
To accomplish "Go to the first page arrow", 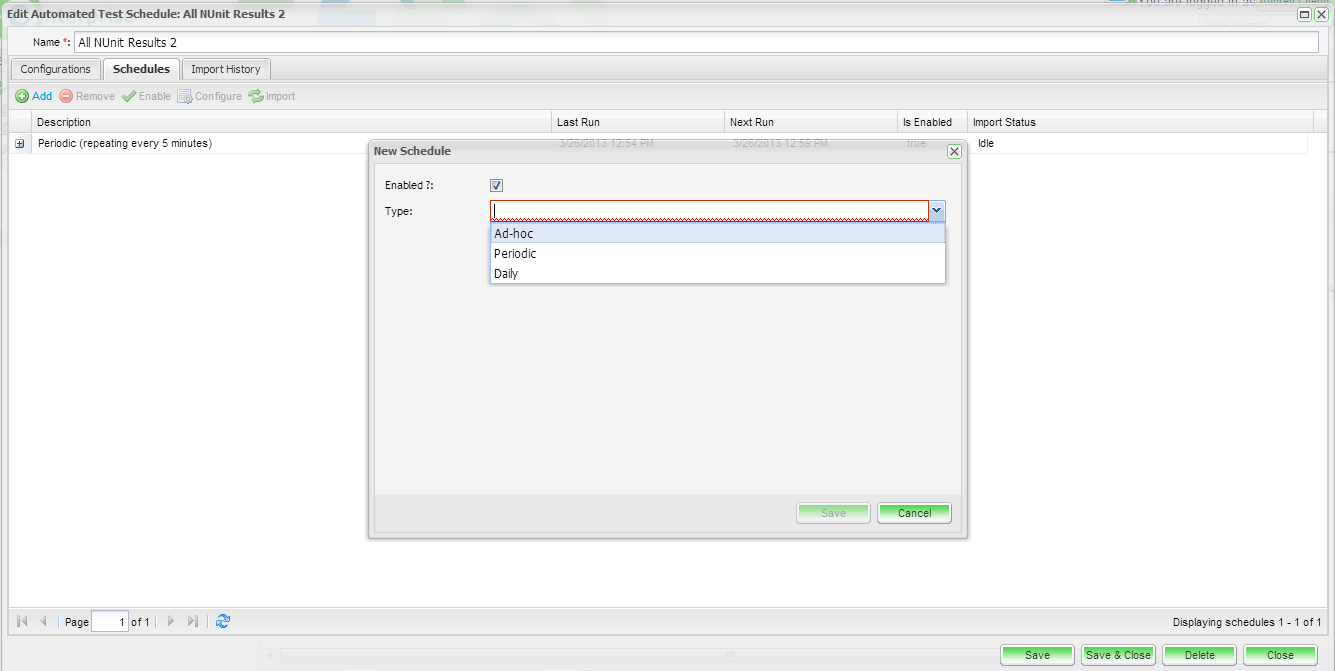I will [22, 621].
